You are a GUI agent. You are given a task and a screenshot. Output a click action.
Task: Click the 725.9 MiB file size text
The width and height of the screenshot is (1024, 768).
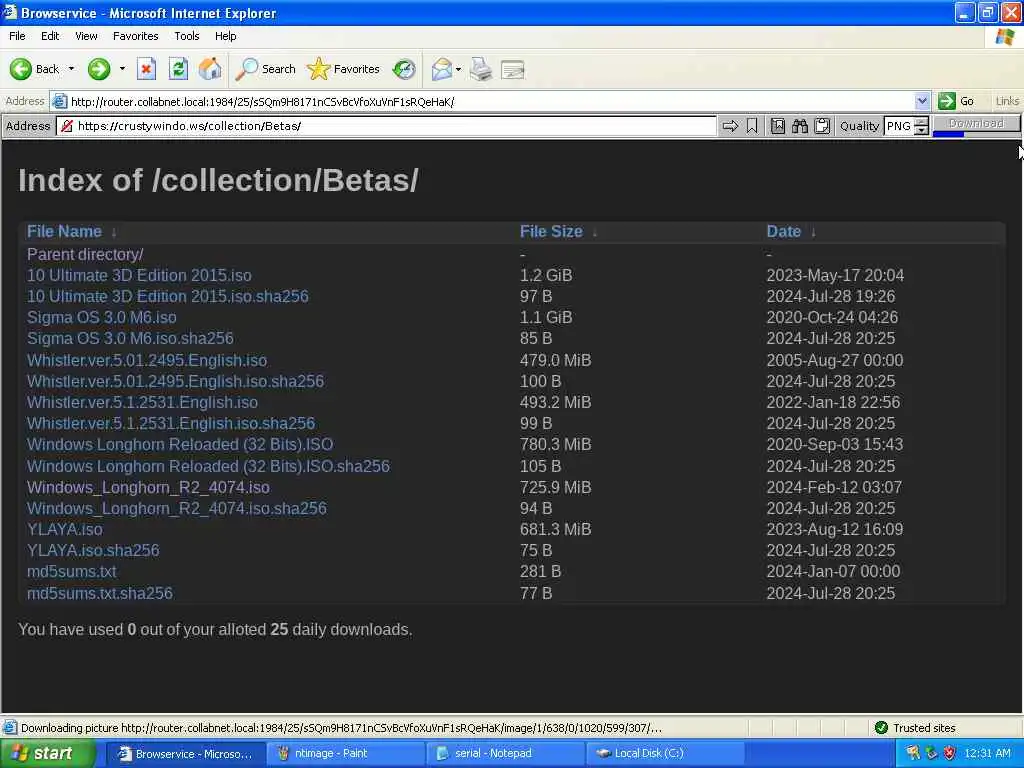pos(555,487)
